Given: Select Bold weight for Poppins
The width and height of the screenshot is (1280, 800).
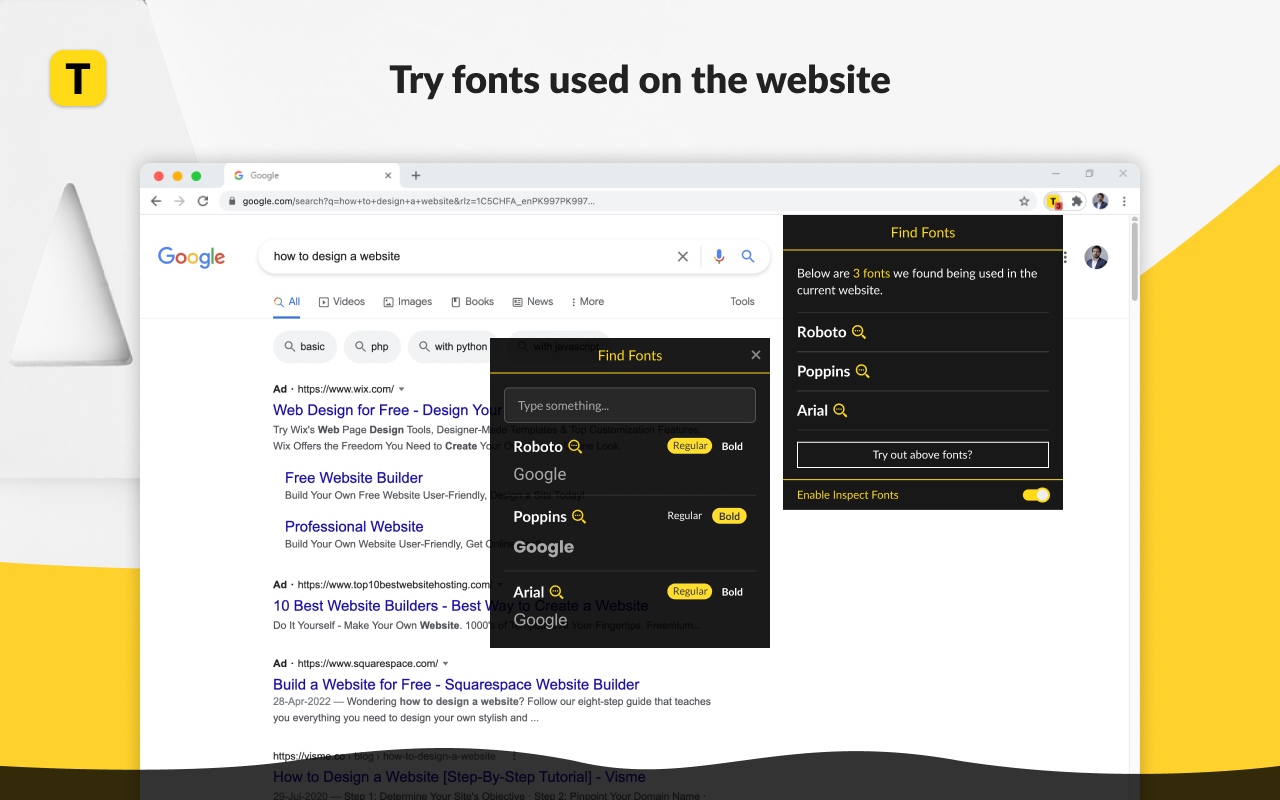Looking at the screenshot, I should tap(729, 516).
